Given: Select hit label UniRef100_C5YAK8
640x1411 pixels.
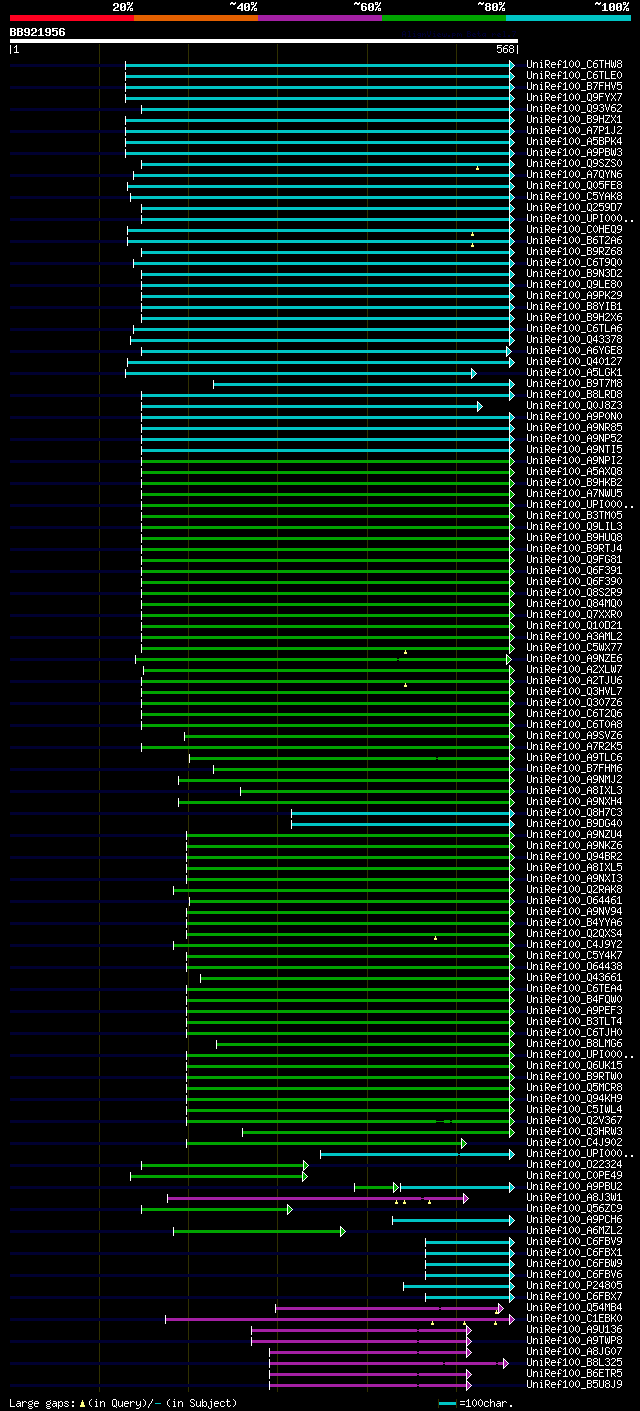Looking at the screenshot, I should pos(574,196).
